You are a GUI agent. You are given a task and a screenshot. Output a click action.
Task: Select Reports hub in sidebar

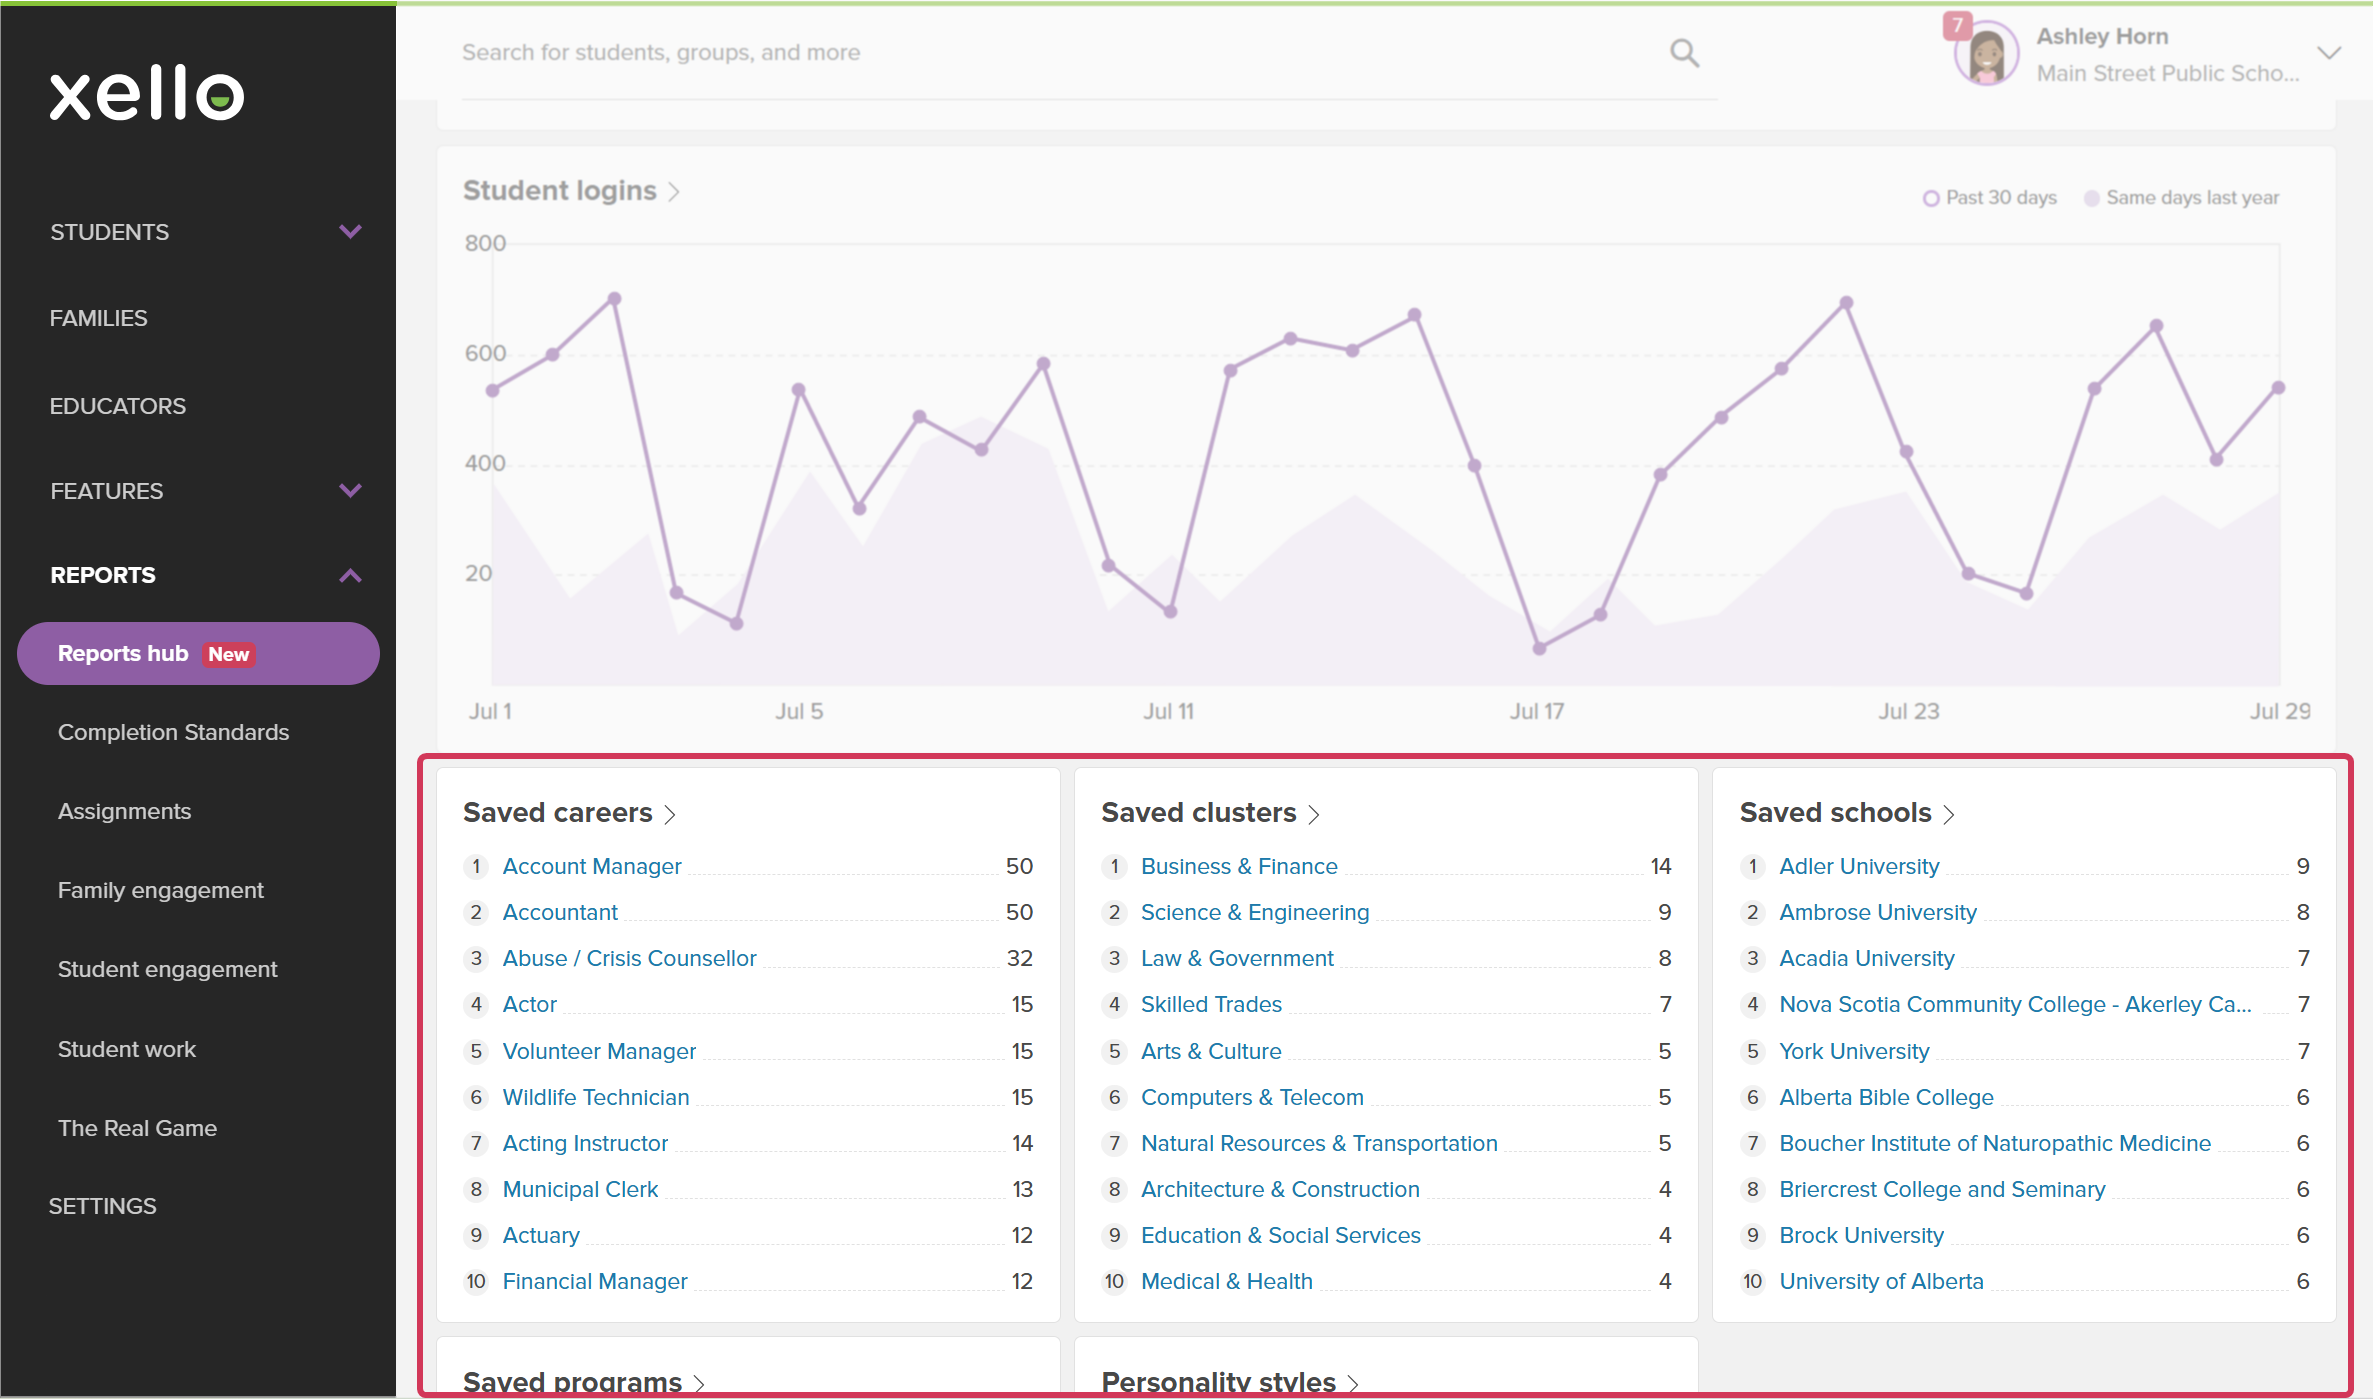(x=198, y=654)
